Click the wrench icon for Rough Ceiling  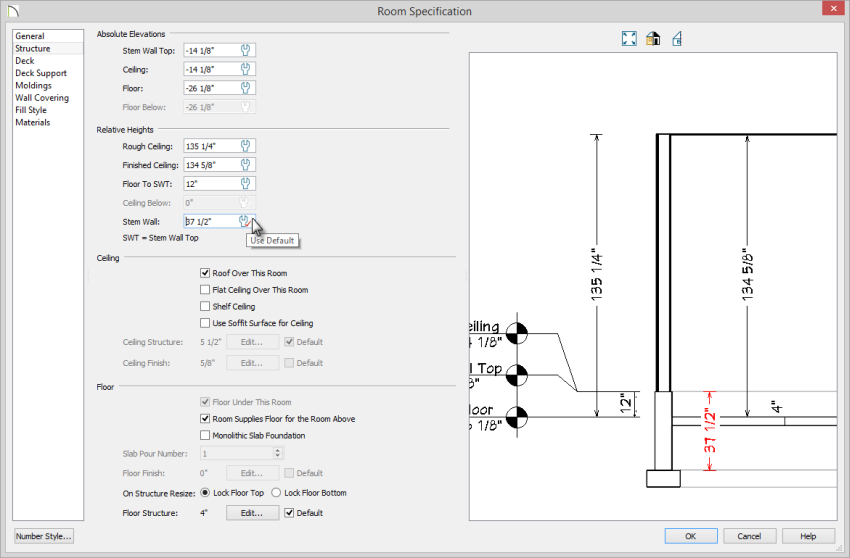(x=246, y=146)
